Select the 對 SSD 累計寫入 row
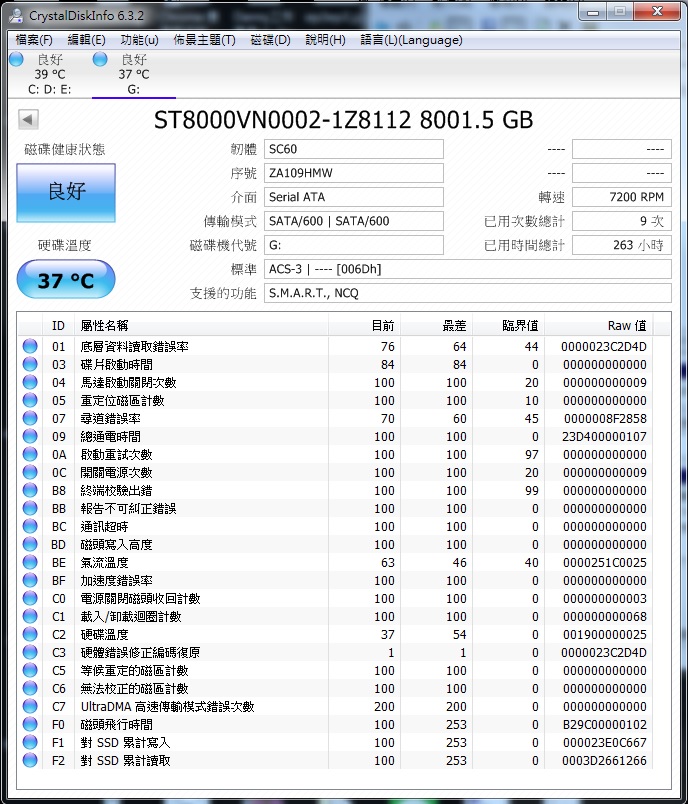 (x=337, y=742)
